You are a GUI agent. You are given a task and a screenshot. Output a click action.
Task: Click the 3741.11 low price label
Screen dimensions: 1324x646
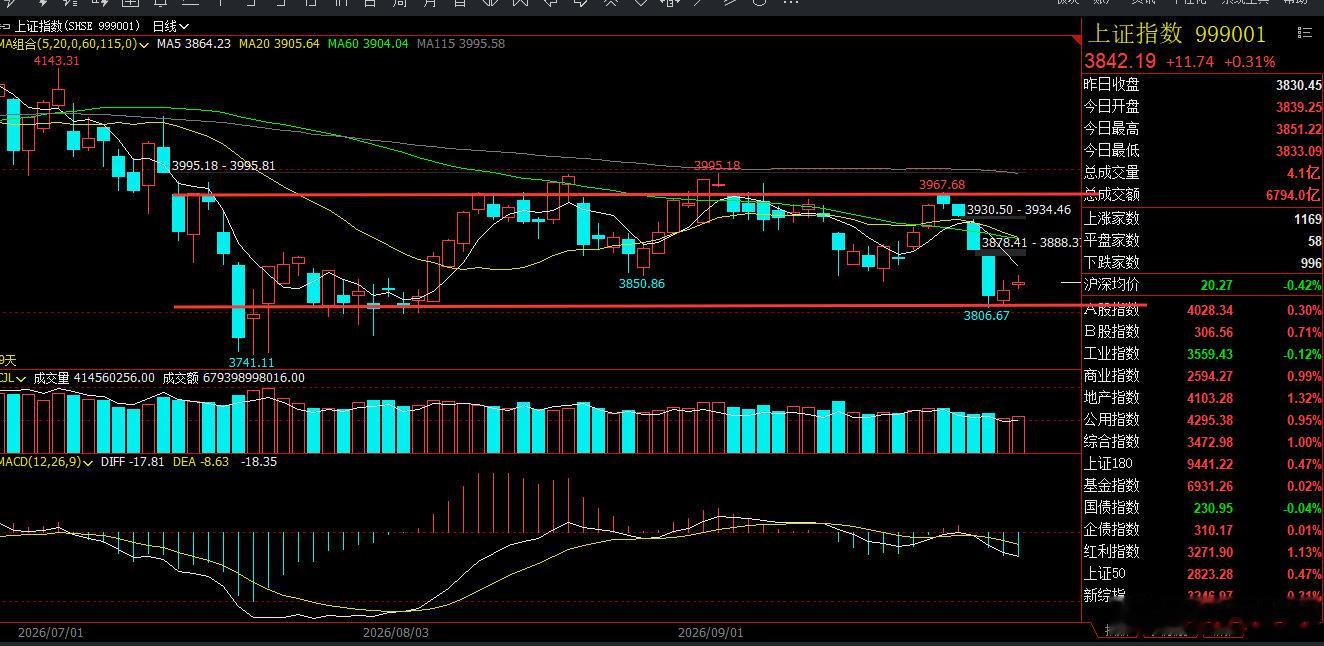pyautogui.click(x=251, y=362)
